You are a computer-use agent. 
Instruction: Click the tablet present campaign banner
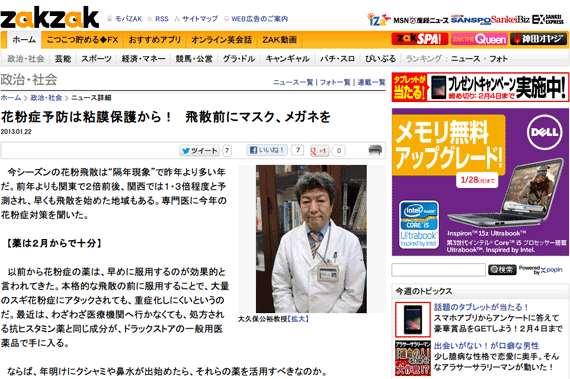tap(480, 87)
